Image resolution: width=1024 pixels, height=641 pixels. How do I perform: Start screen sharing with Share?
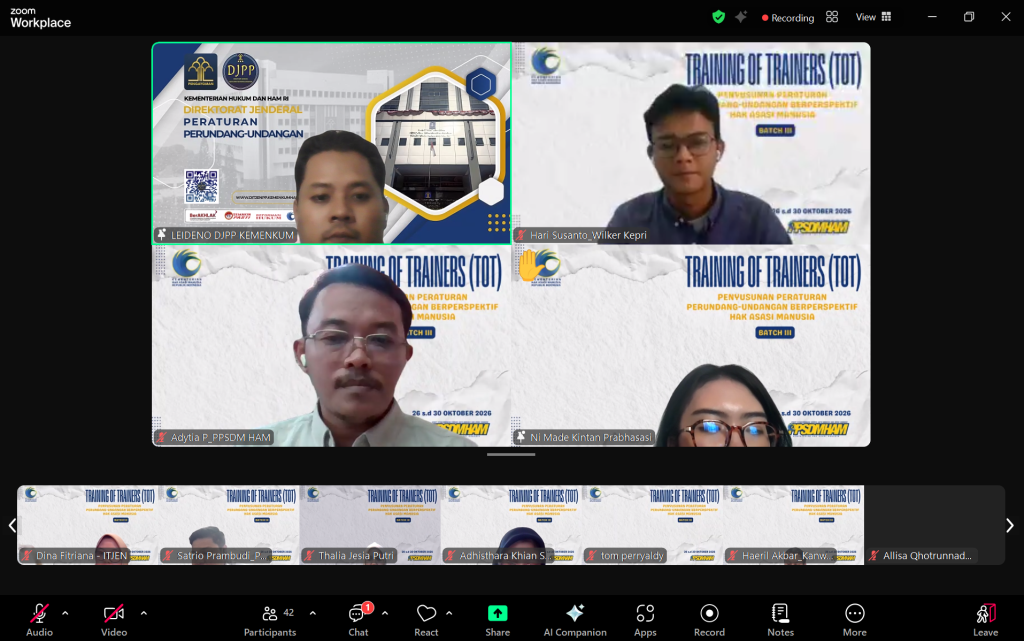coord(498,619)
